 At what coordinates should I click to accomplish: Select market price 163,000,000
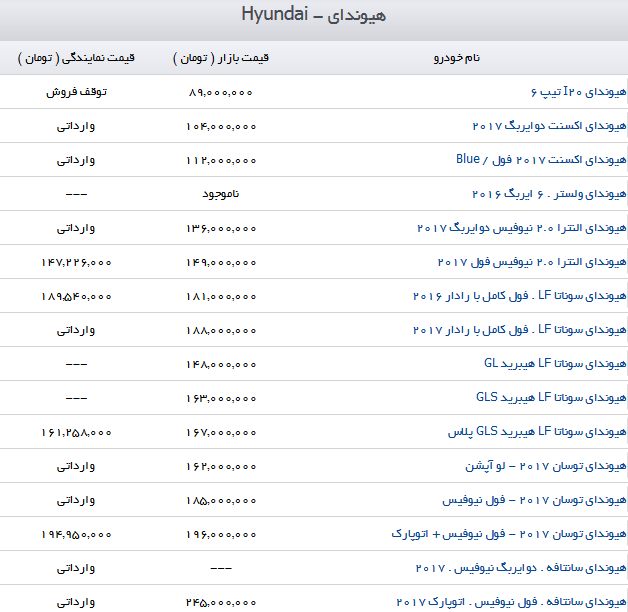point(221,399)
